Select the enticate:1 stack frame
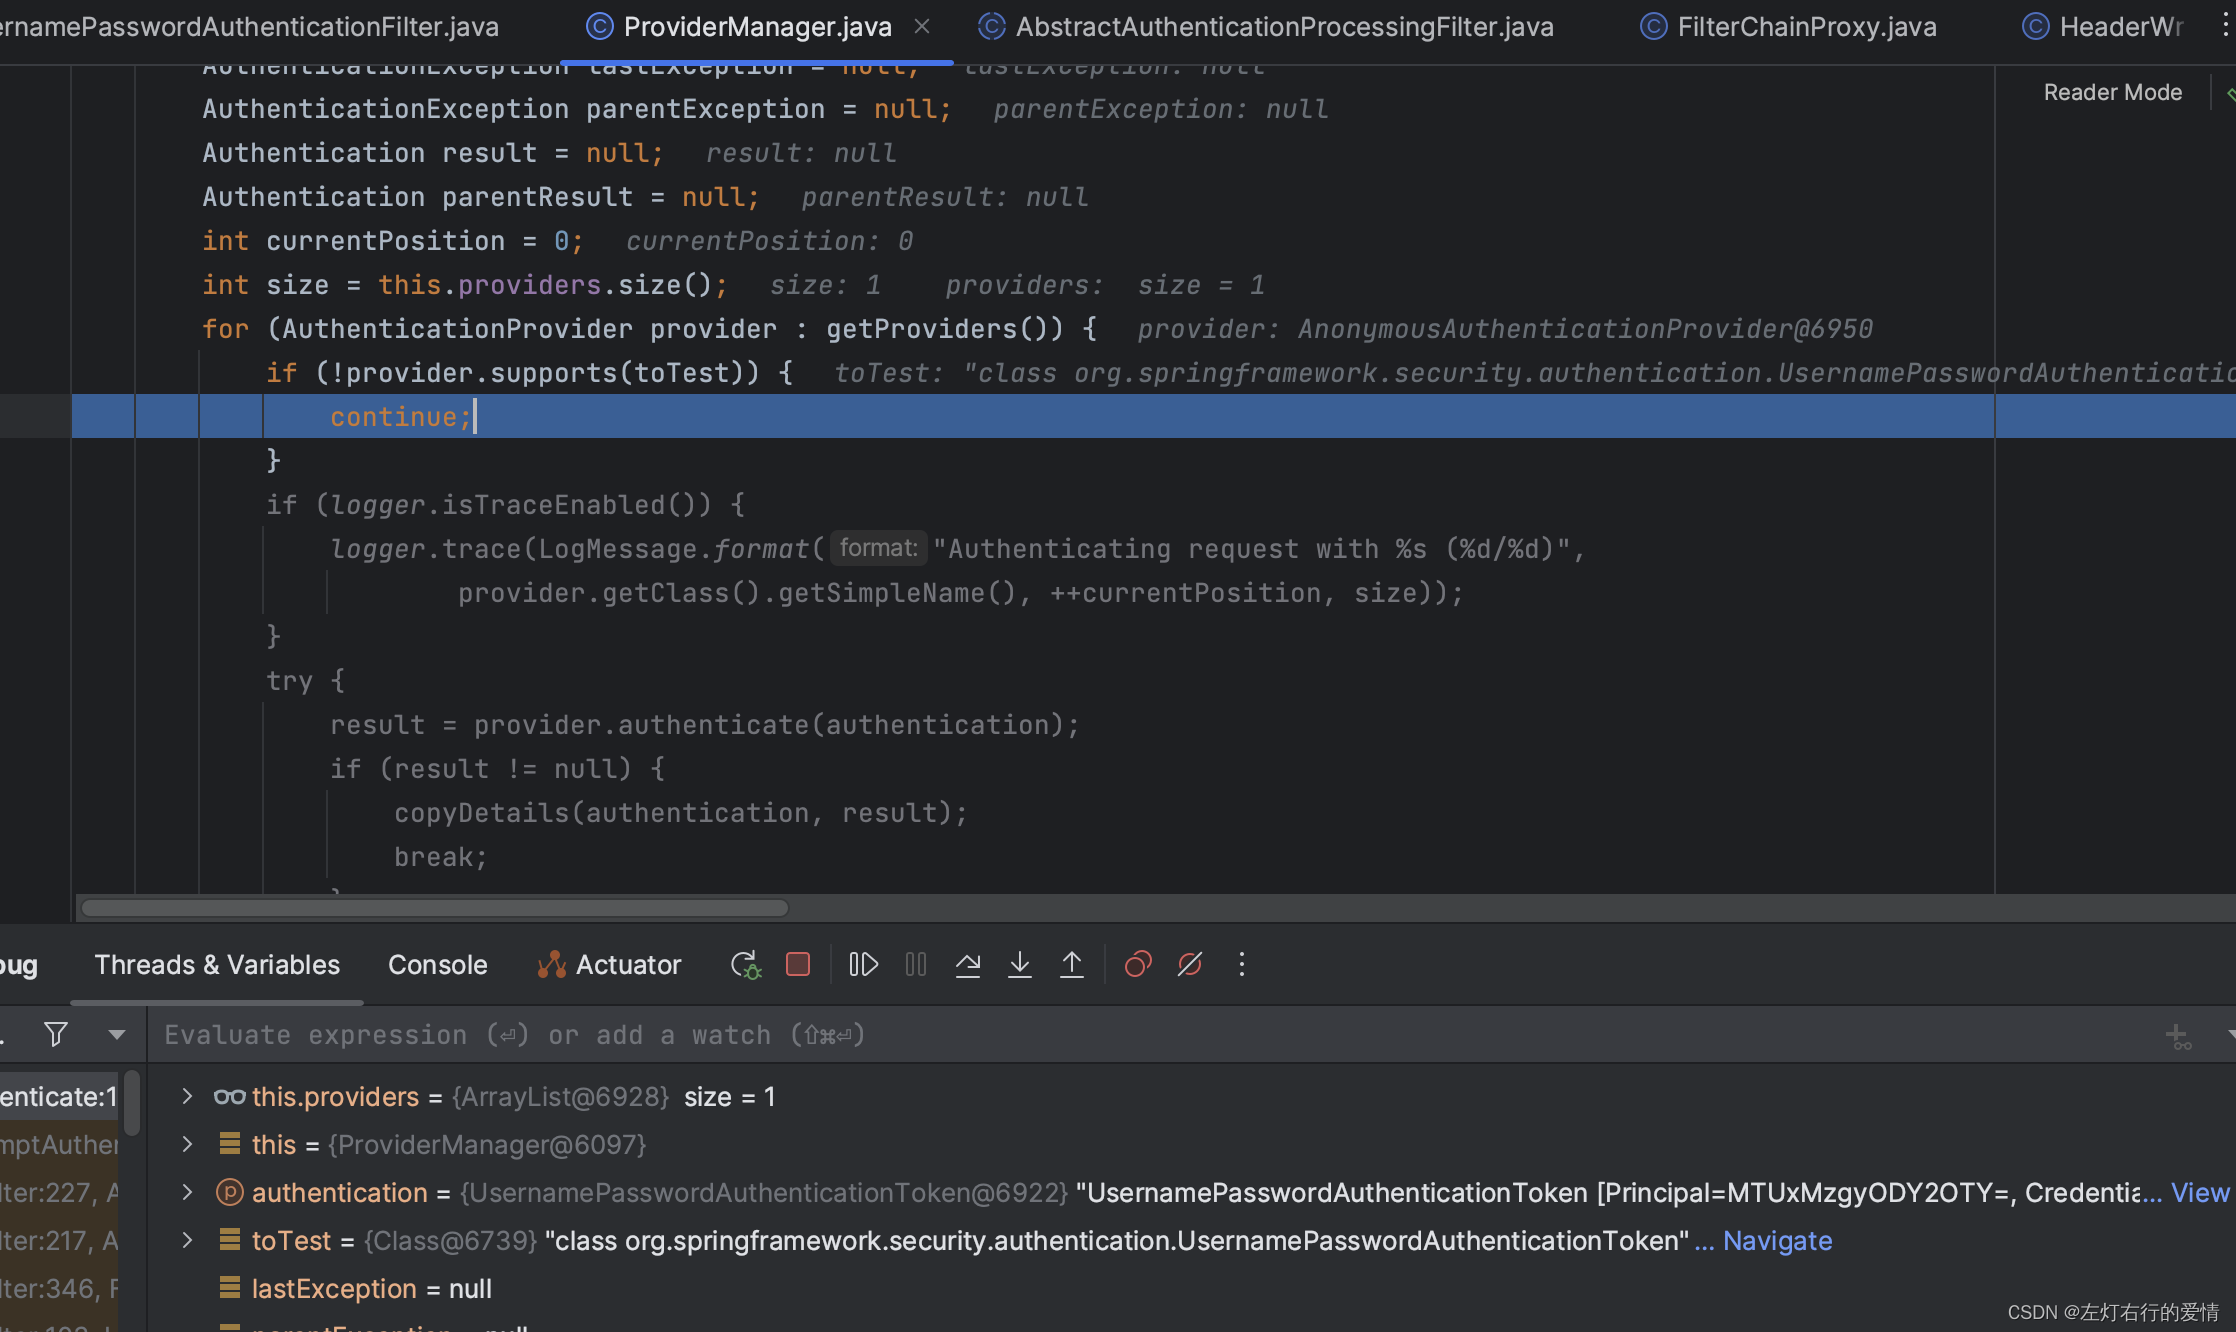This screenshot has height=1332, width=2236. pos(59,1097)
